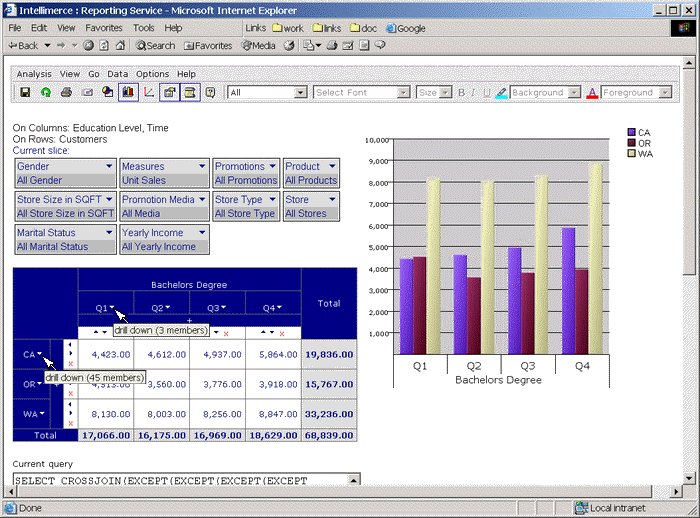Sort Q1 column ascending with up arrow
The height and width of the screenshot is (518, 700).
(x=96, y=332)
